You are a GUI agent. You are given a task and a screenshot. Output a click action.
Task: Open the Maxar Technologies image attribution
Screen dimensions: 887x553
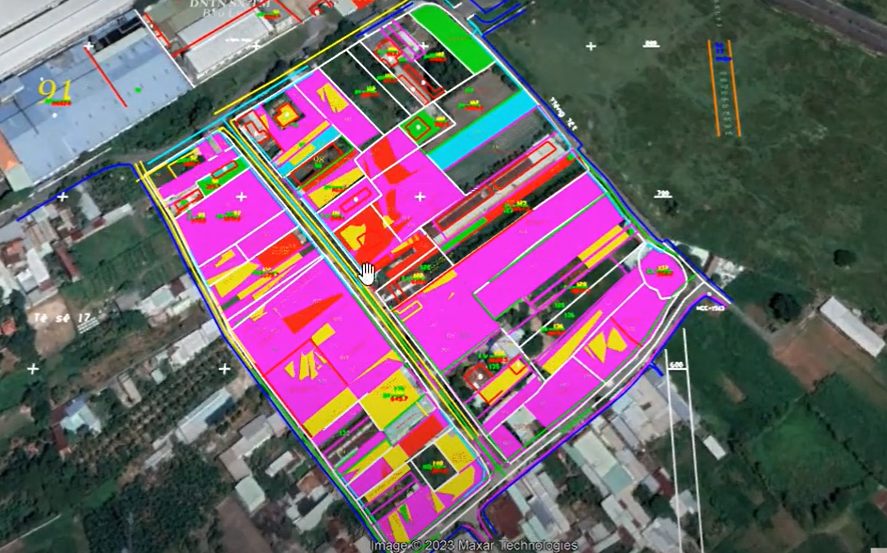473,545
